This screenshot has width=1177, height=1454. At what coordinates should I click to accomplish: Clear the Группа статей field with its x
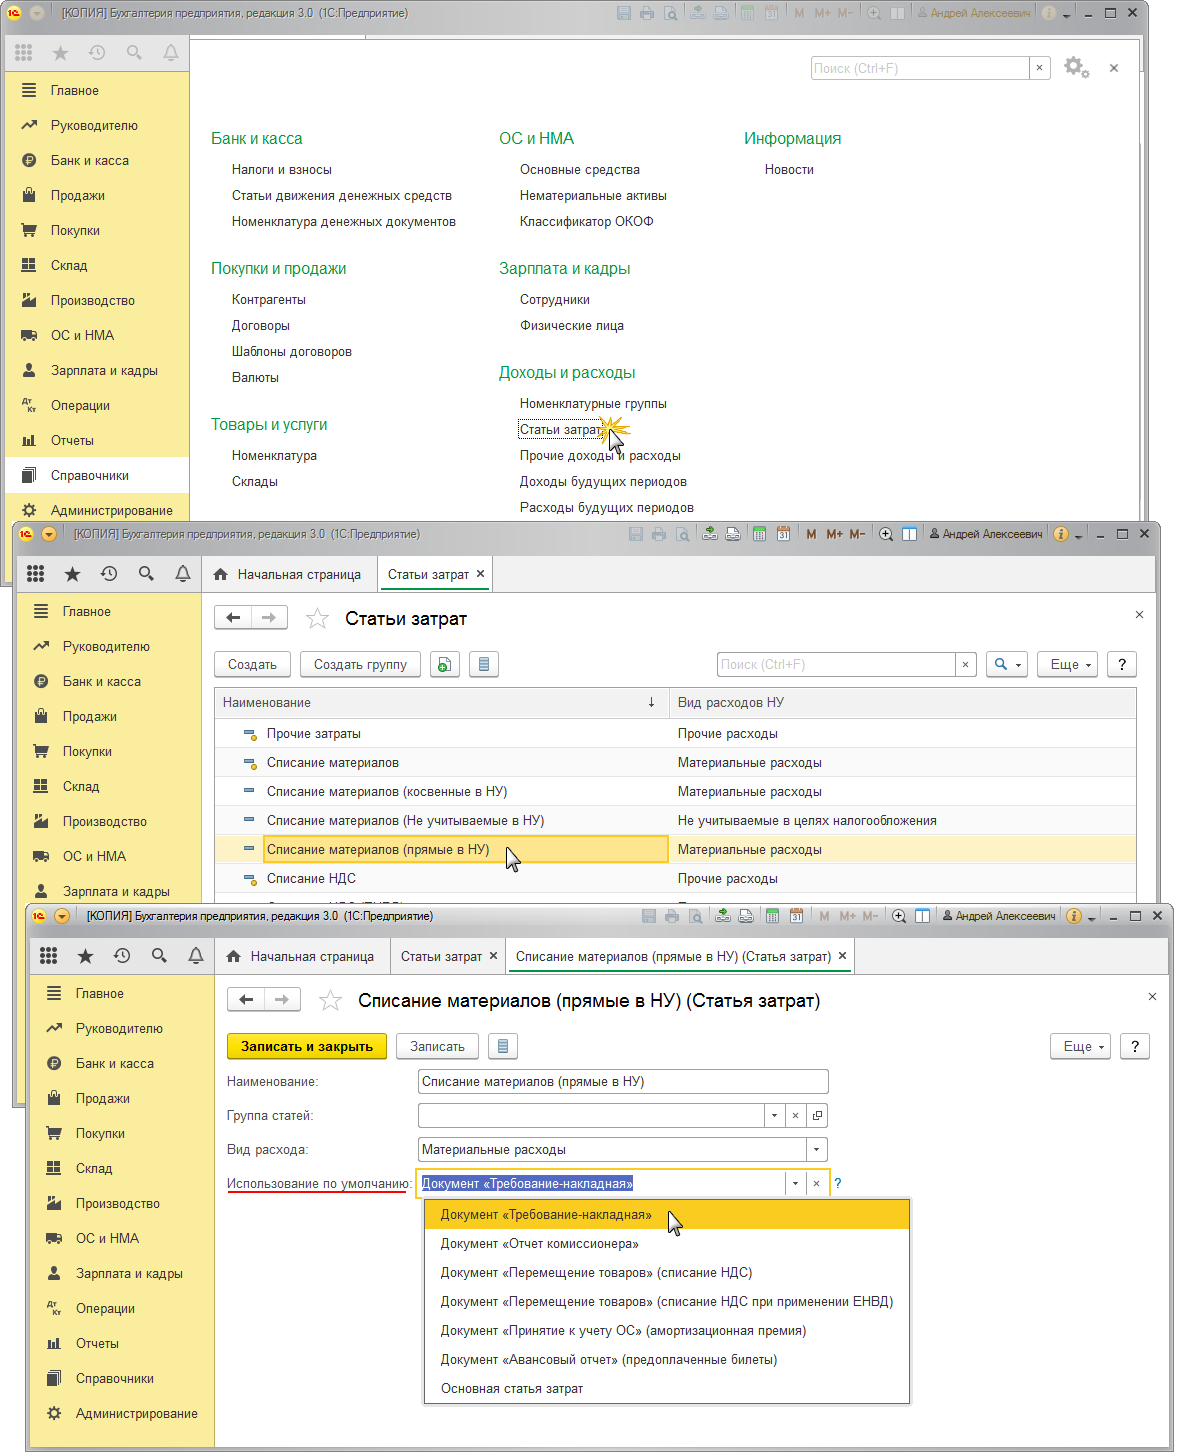click(x=795, y=1116)
